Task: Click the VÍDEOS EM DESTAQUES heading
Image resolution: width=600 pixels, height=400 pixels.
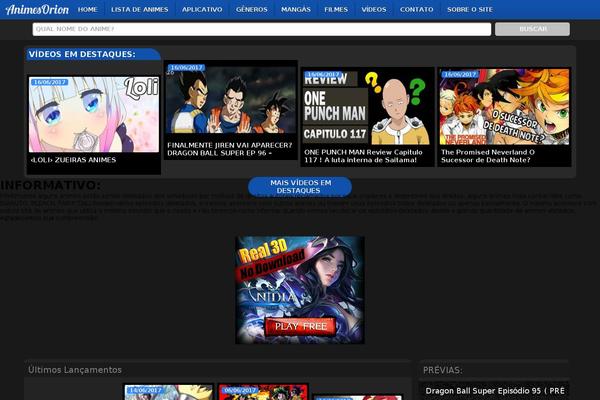Action: [82, 54]
